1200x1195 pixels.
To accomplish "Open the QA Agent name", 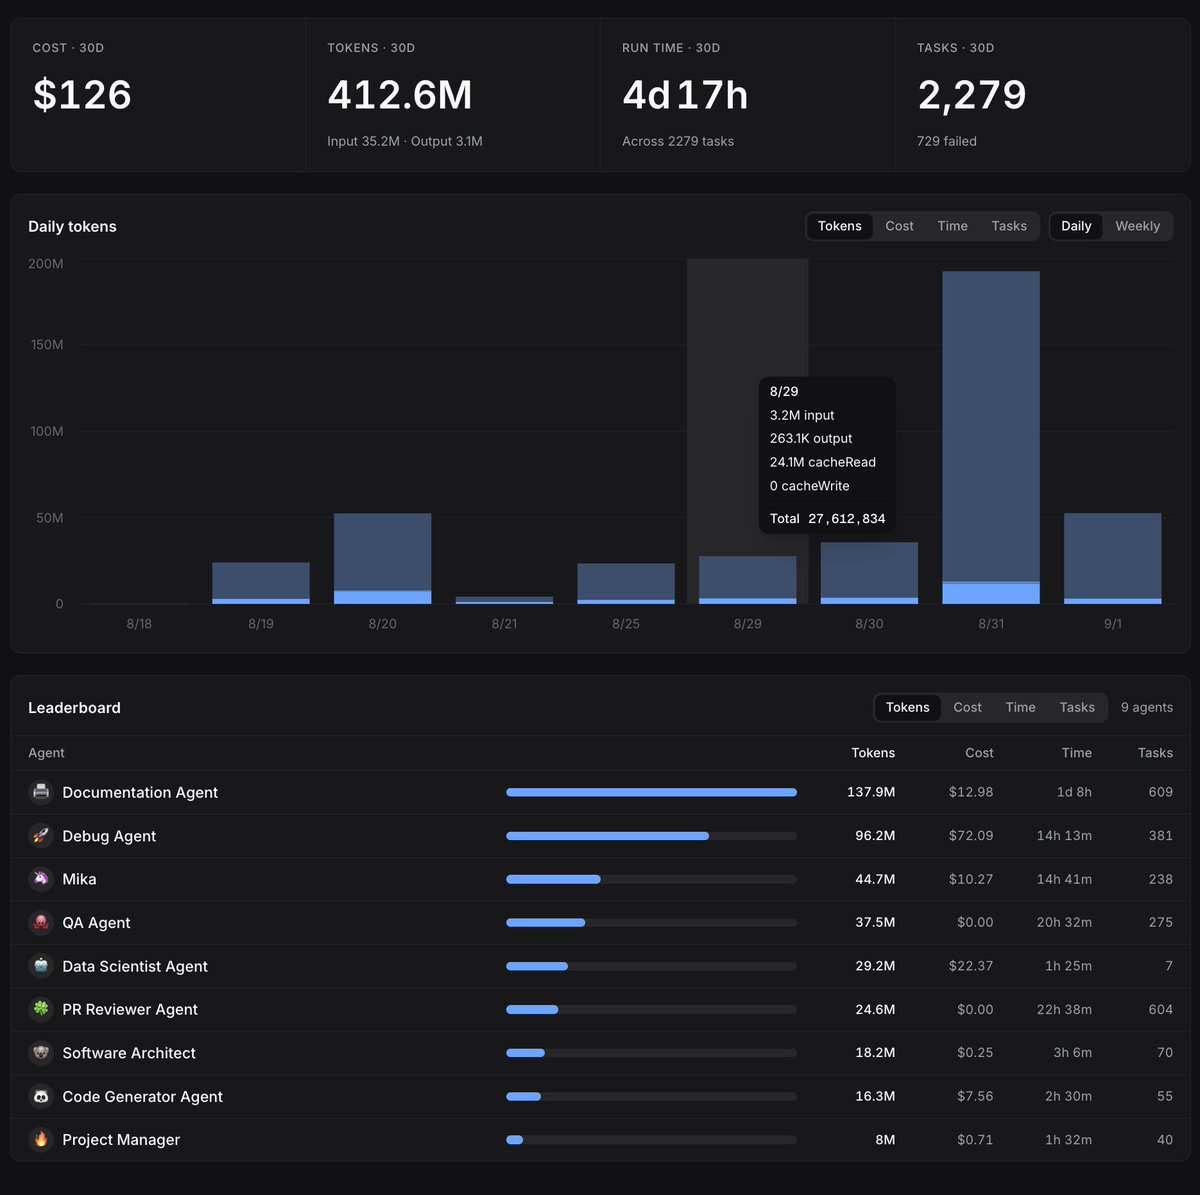I will 96,923.
